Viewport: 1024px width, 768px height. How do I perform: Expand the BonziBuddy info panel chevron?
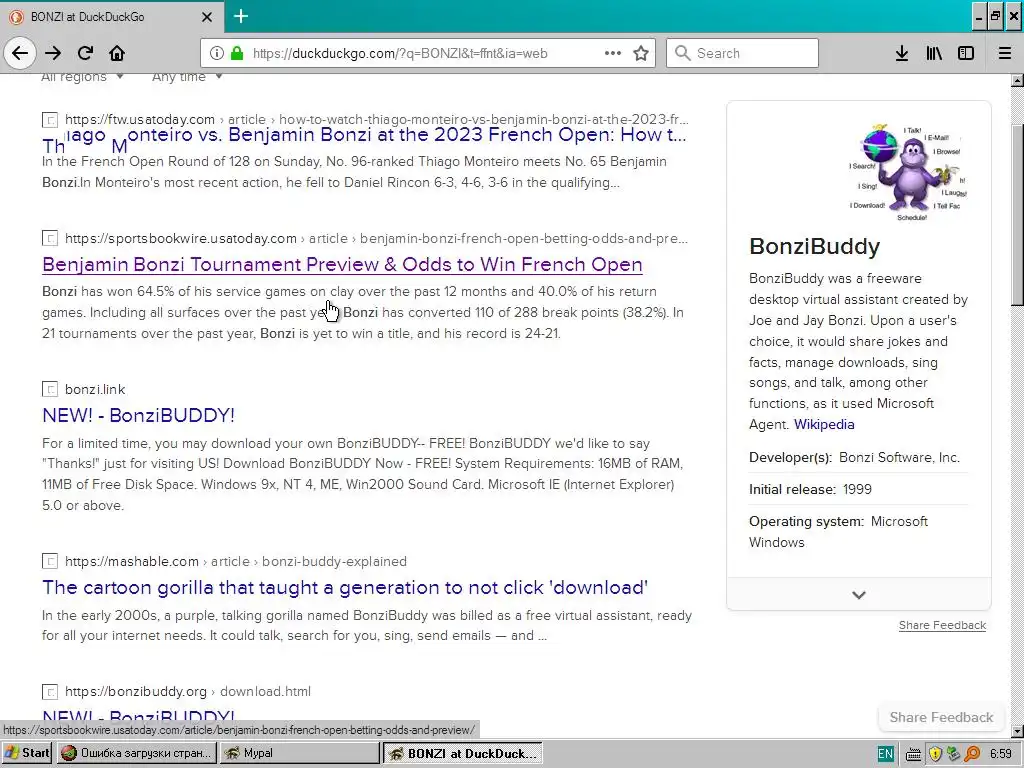point(859,594)
